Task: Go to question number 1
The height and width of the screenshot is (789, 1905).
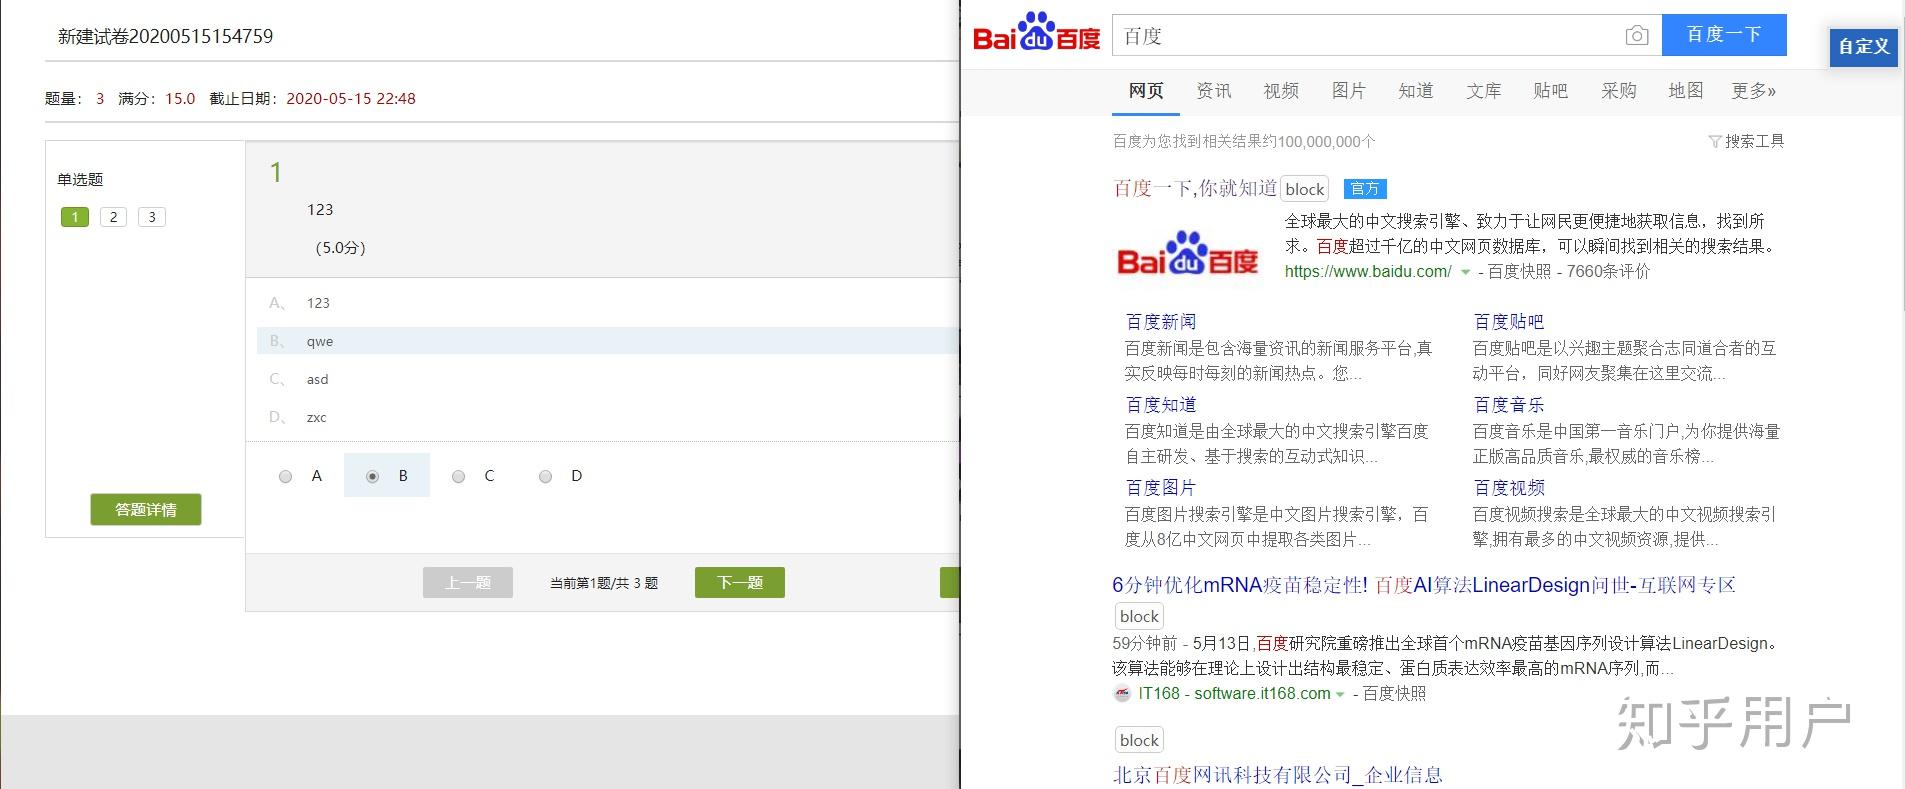Action: [75, 217]
